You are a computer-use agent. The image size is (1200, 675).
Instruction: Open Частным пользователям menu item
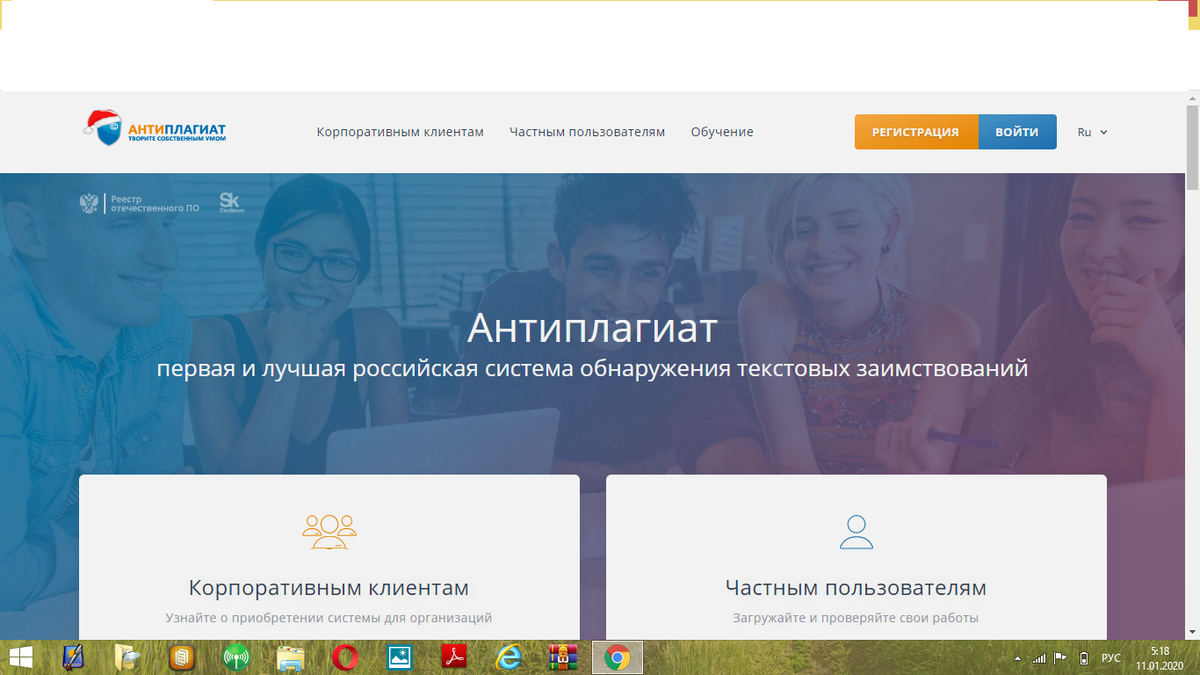point(587,132)
